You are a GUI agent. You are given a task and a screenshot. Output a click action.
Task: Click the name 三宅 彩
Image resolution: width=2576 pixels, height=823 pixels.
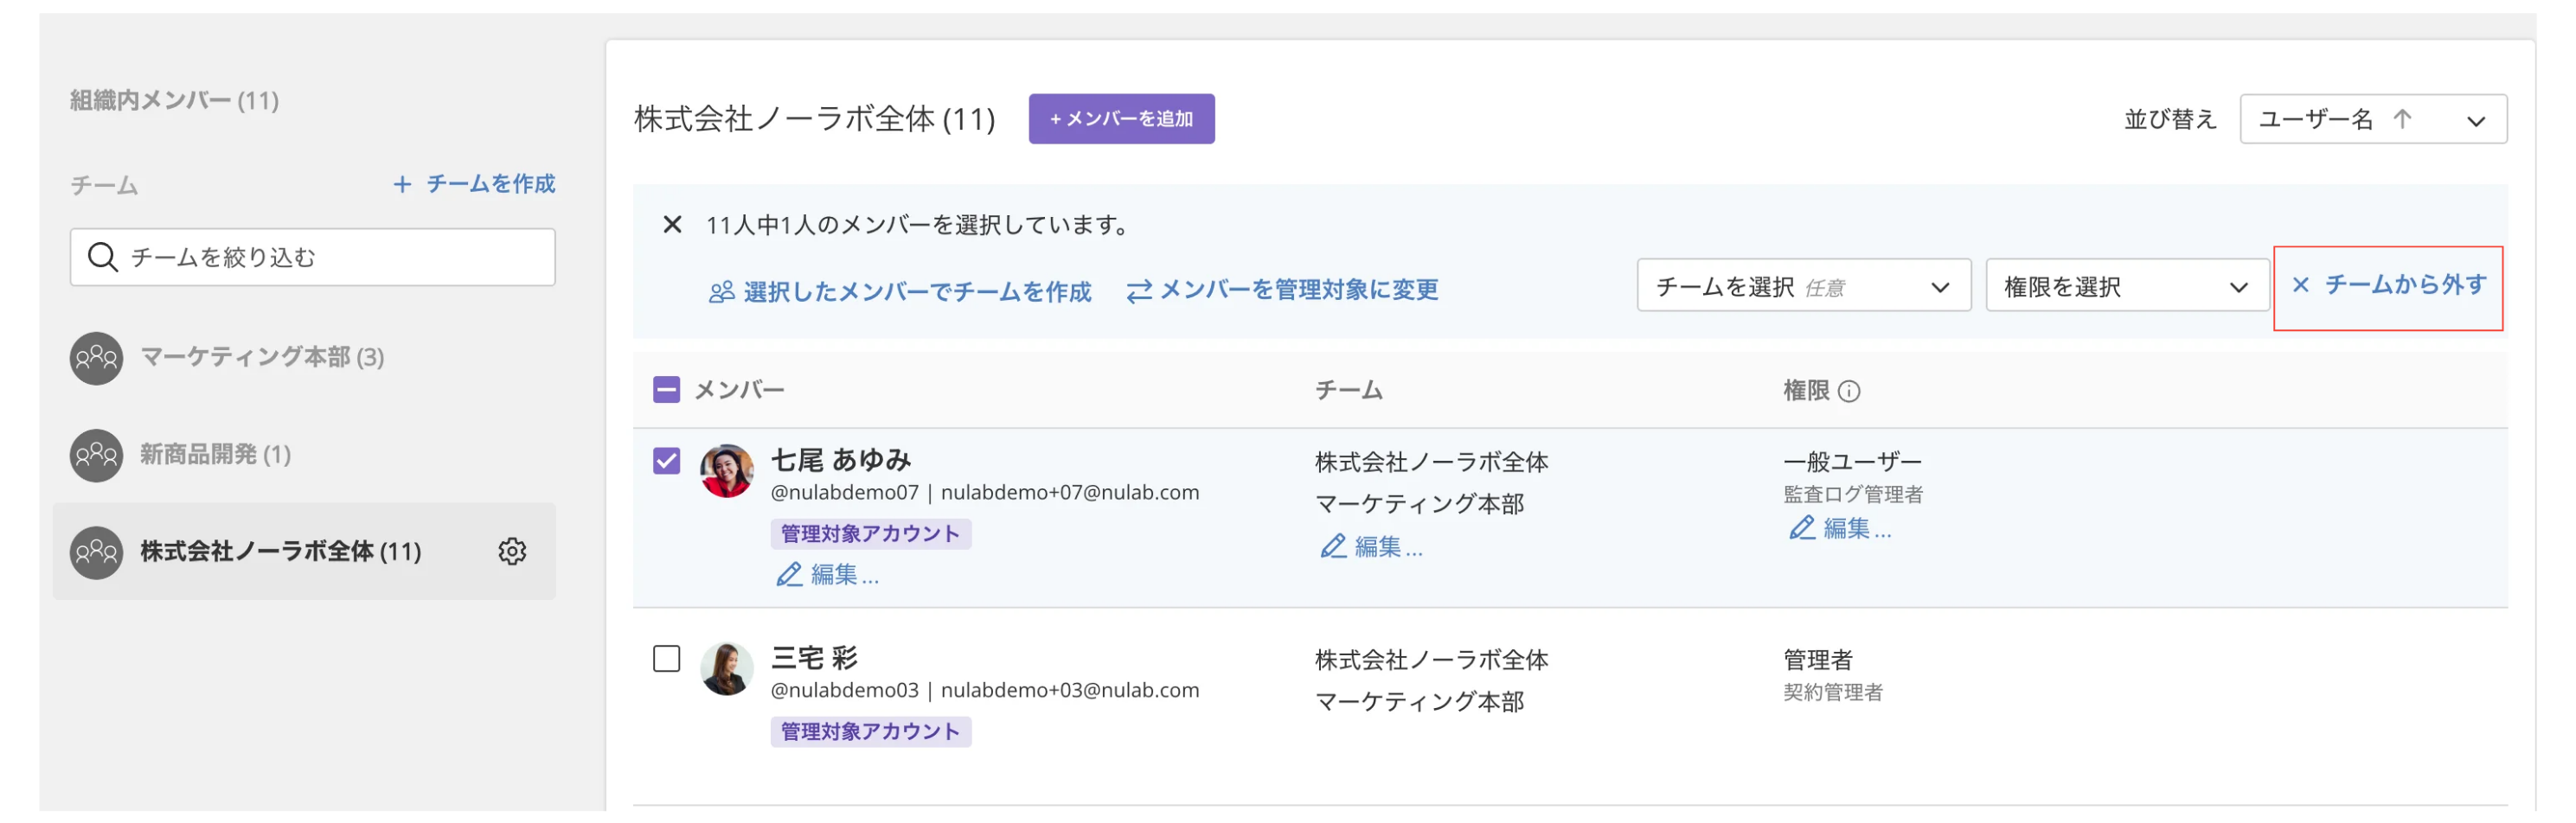(x=814, y=658)
